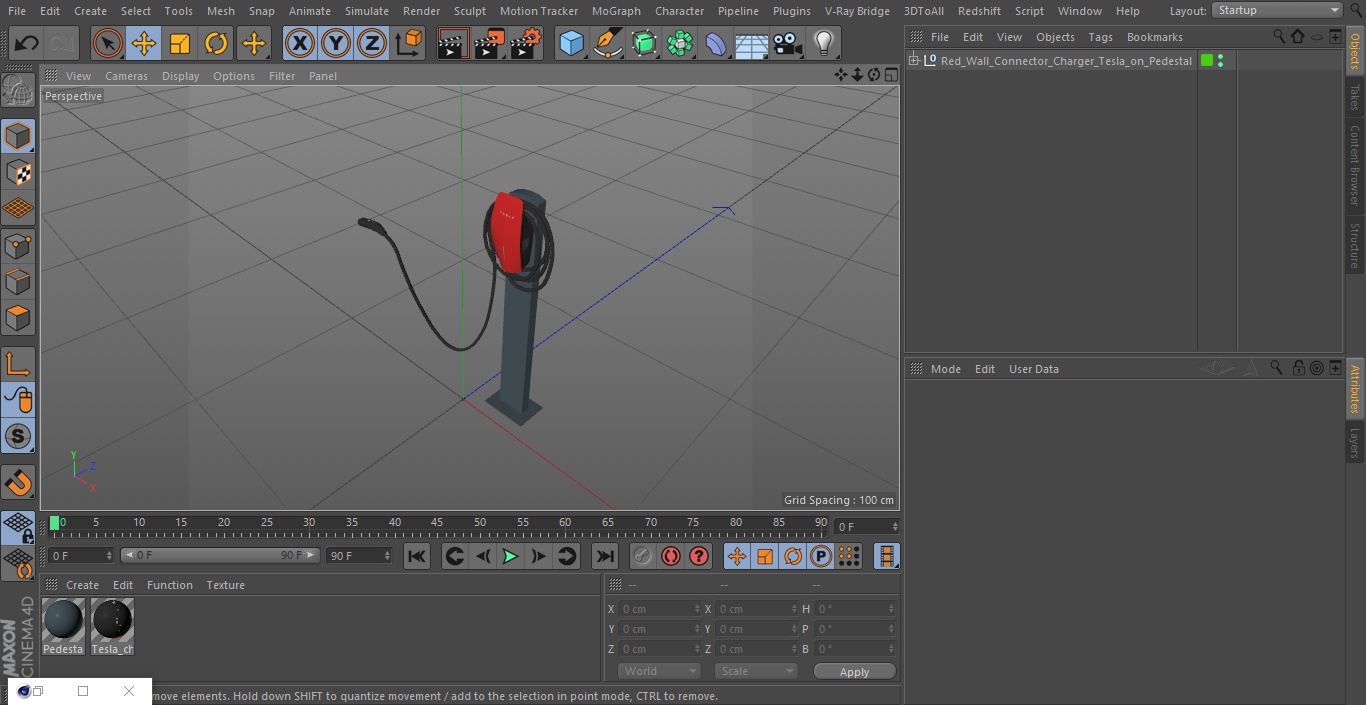Toggle X axis lock

(x=300, y=43)
